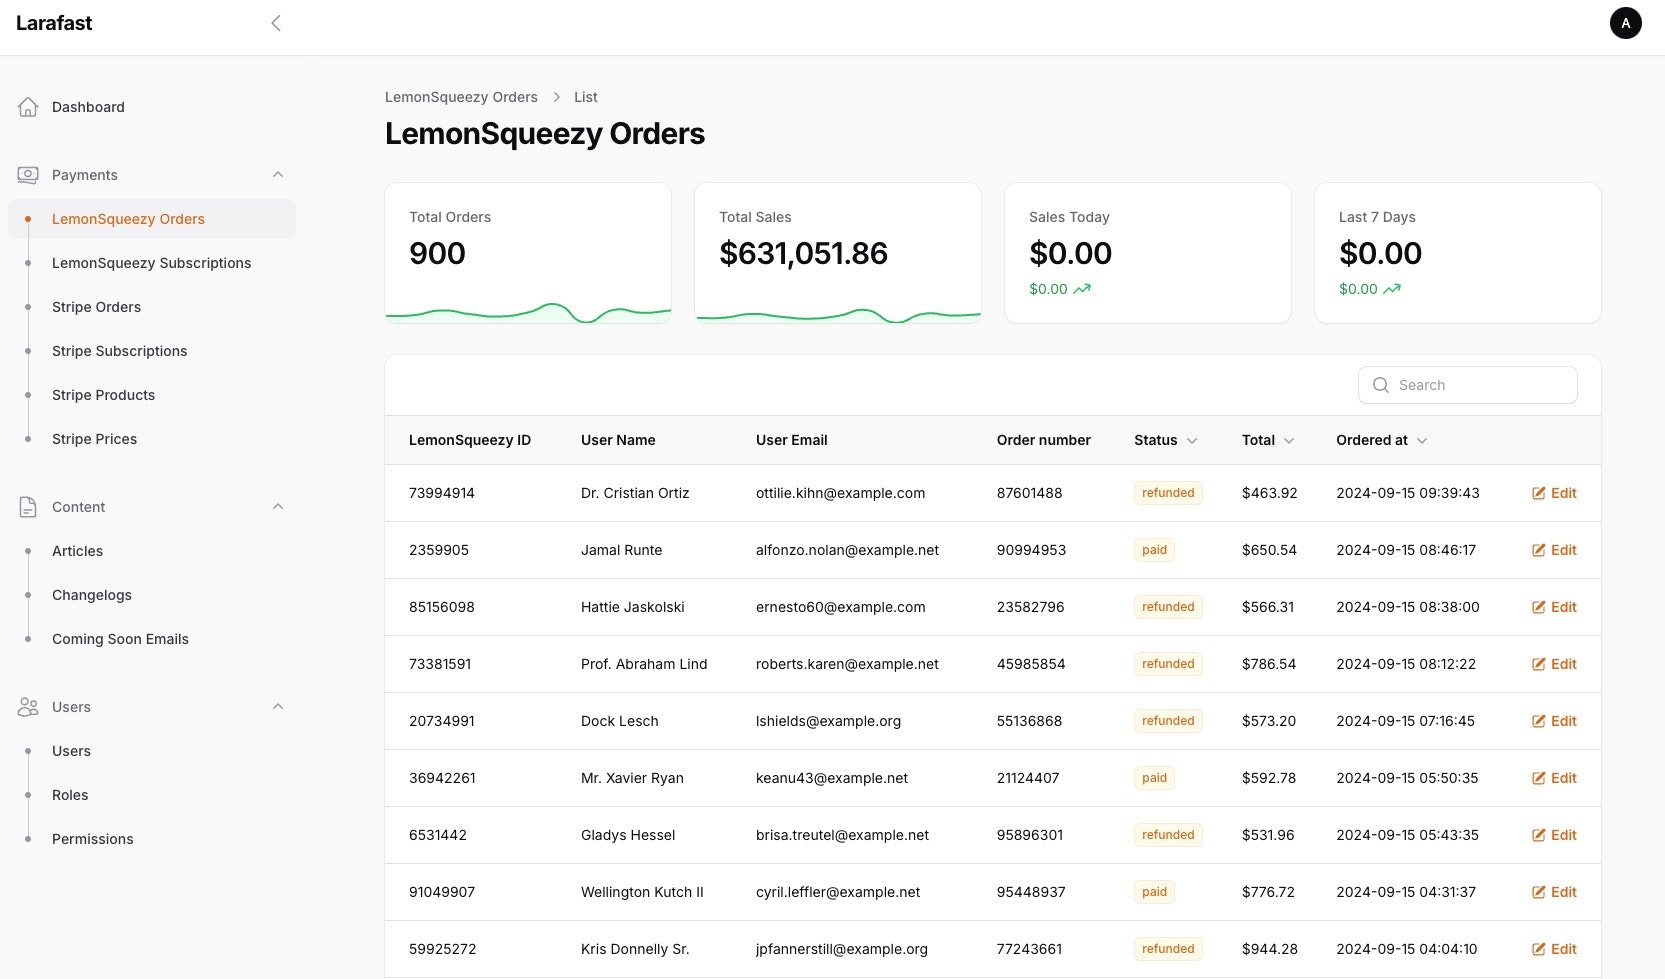
Task: Click date 2024-09-15 05:50:35
Action: tap(1407, 778)
